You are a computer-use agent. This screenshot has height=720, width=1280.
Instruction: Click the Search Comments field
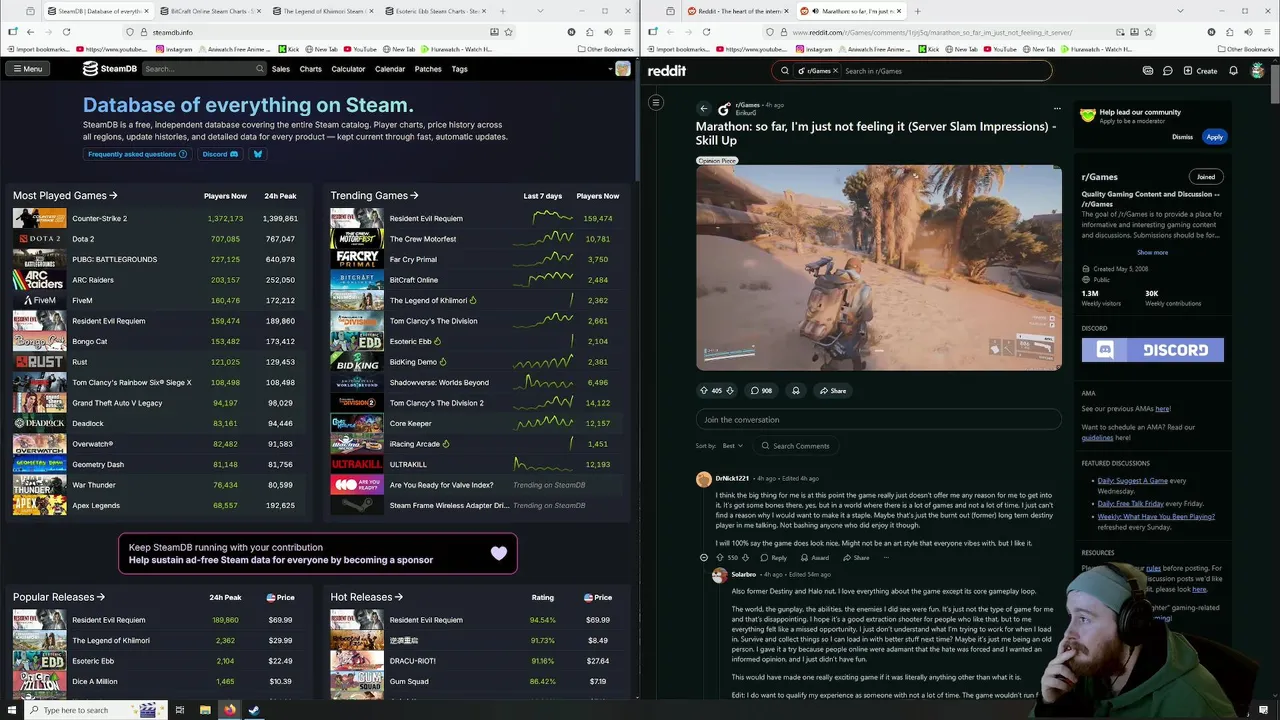[797, 446]
